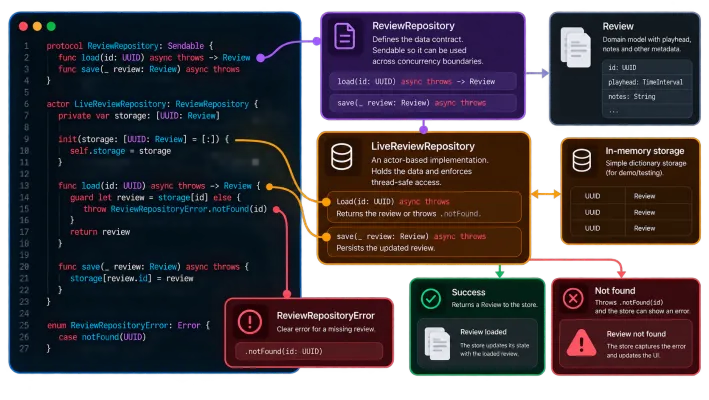This screenshot has width=709, height=400.
Task: Click the yellow minimize dot in the code window
Action: tap(38, 26)
